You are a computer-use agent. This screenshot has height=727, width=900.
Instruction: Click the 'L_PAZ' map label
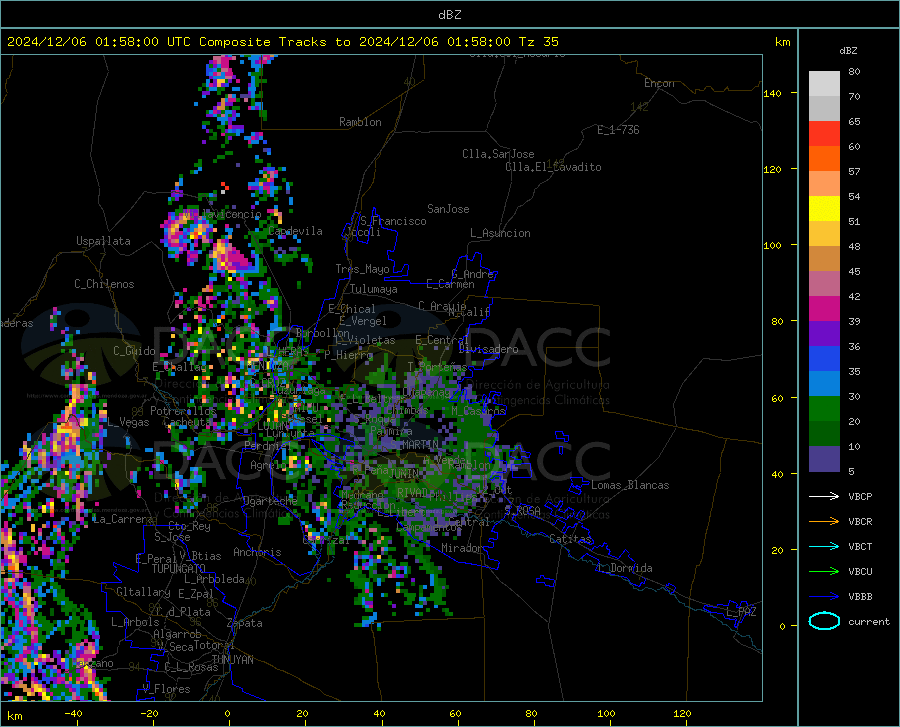coord(741,612)
